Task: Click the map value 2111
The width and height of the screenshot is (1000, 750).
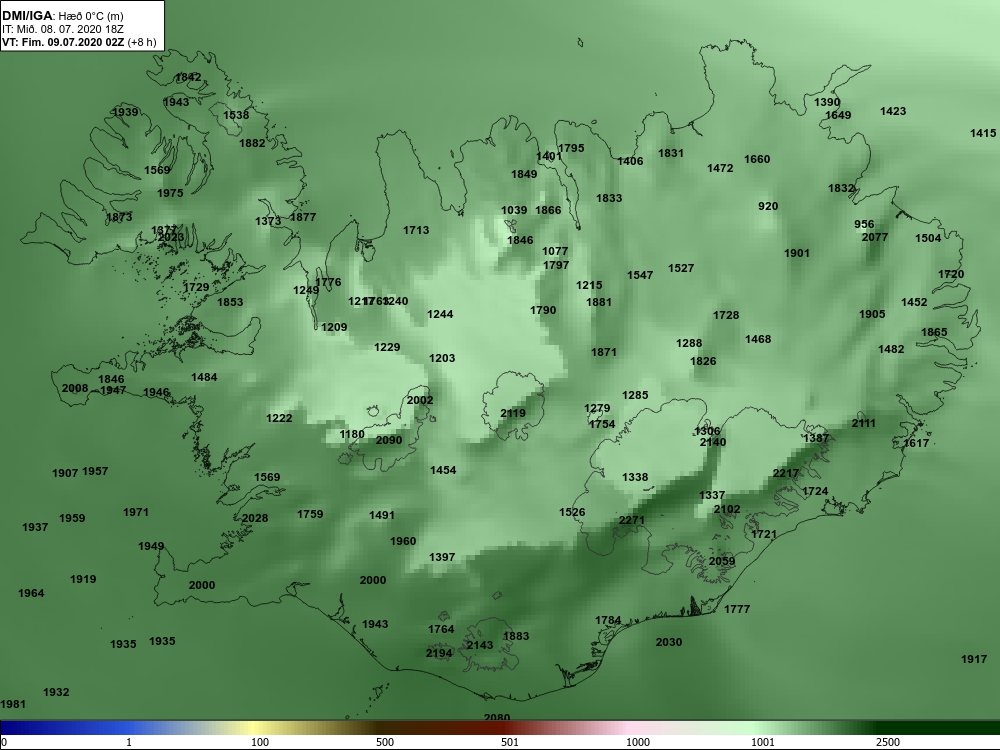Action: tap(864, 423)
